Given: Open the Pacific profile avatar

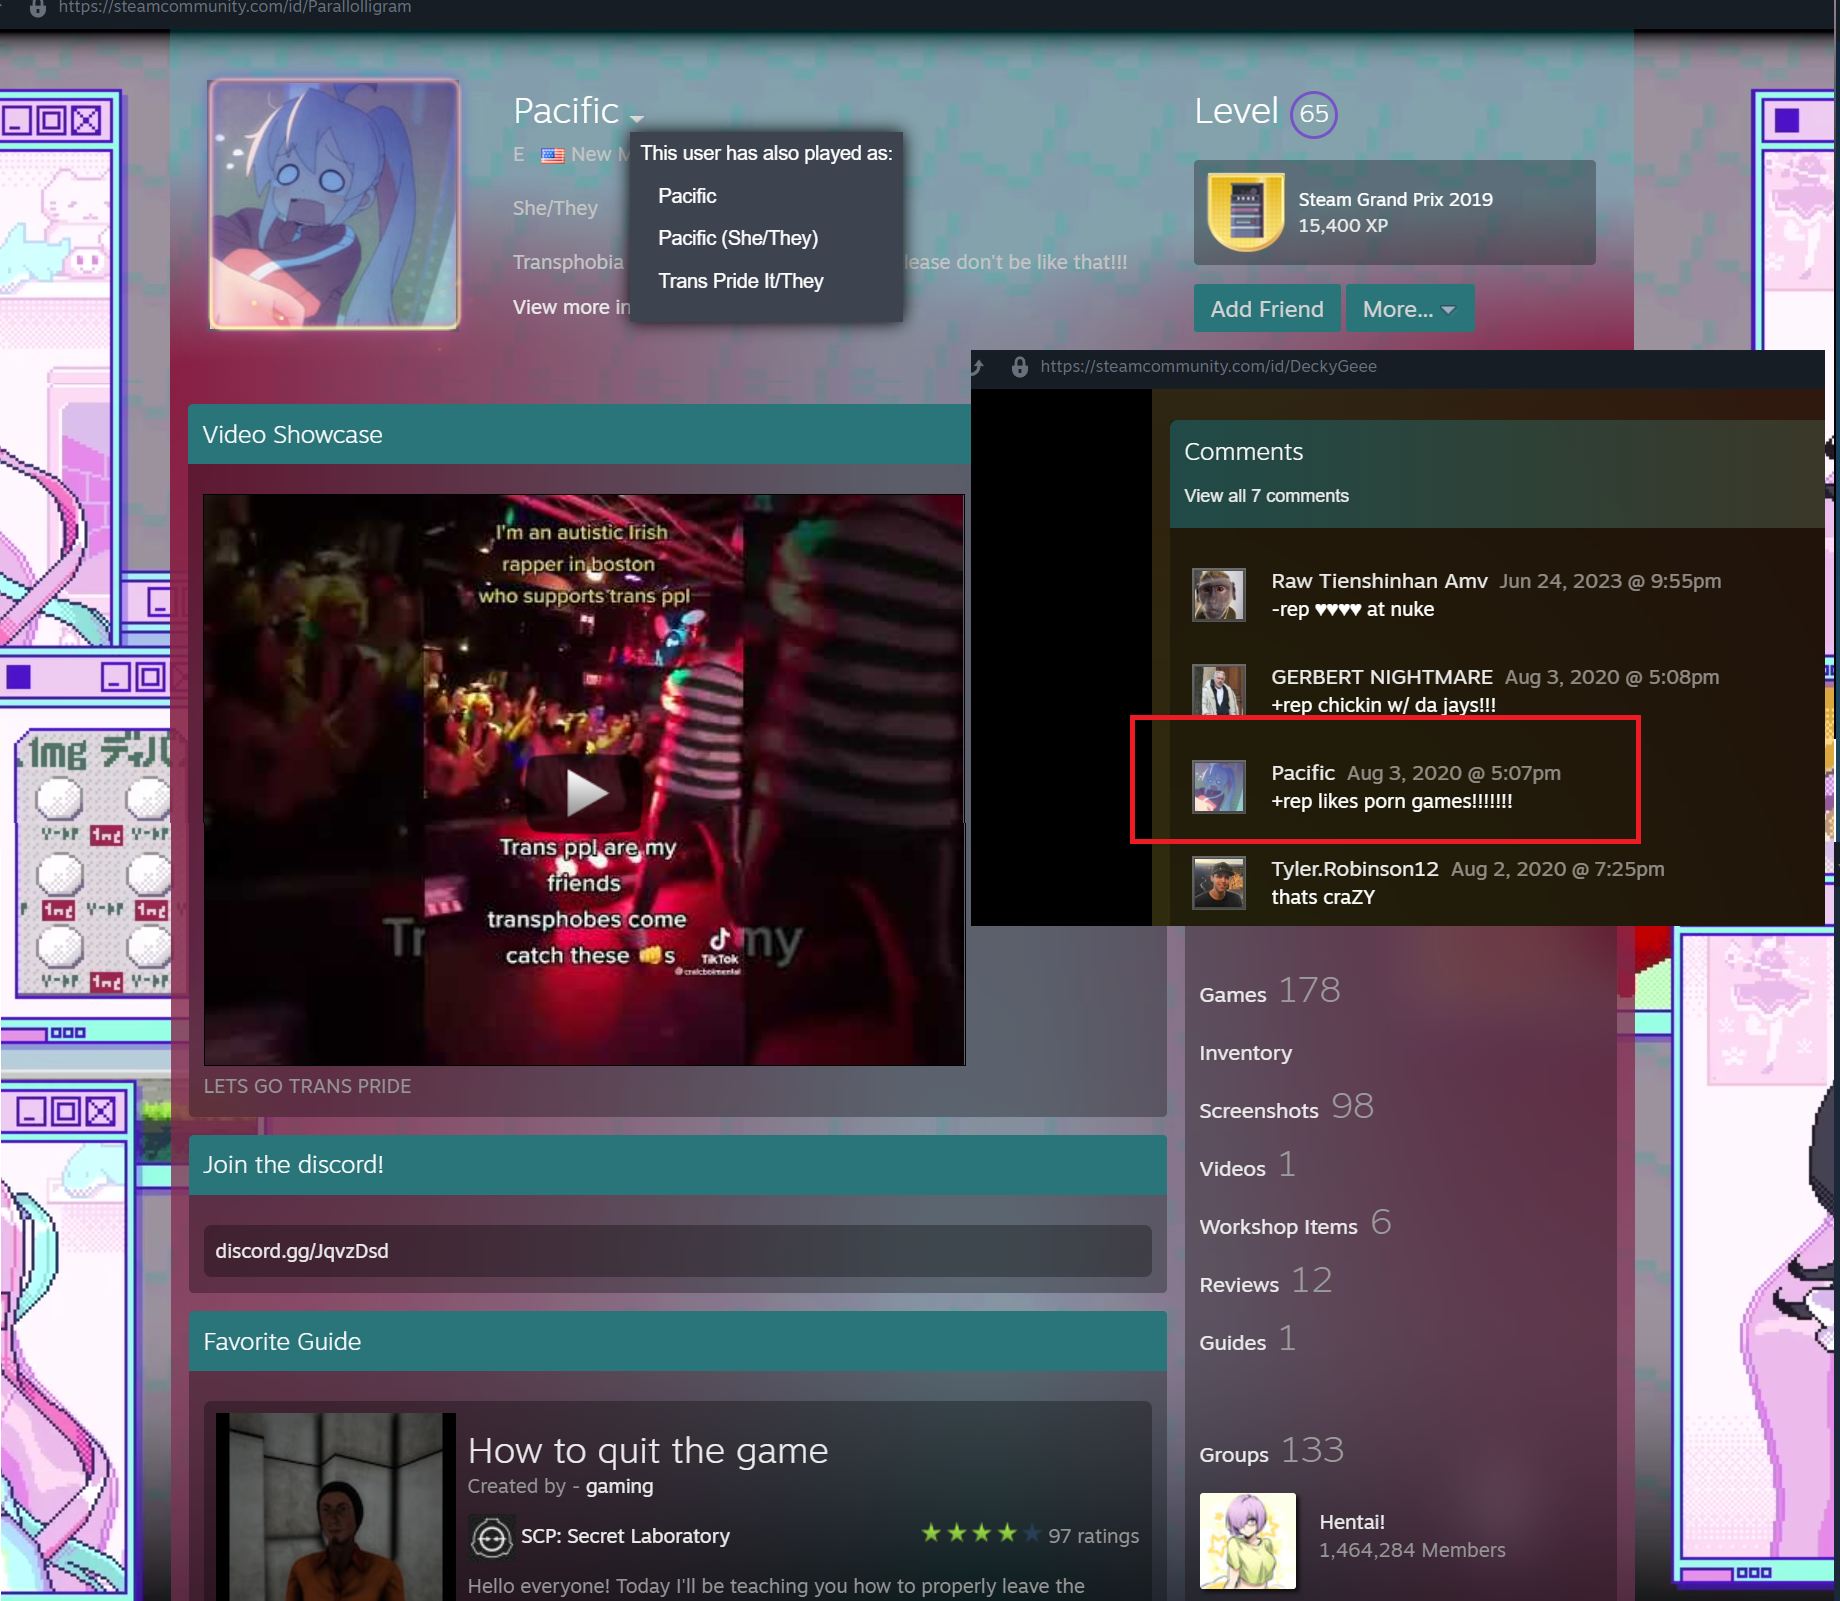Looking at the screenshot, I should (334, 204).
